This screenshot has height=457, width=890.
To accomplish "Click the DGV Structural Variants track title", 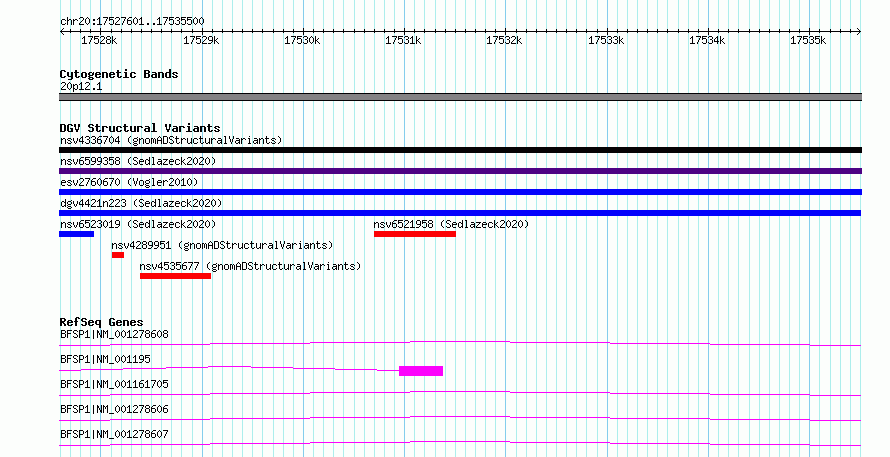I will pos(140,128).
